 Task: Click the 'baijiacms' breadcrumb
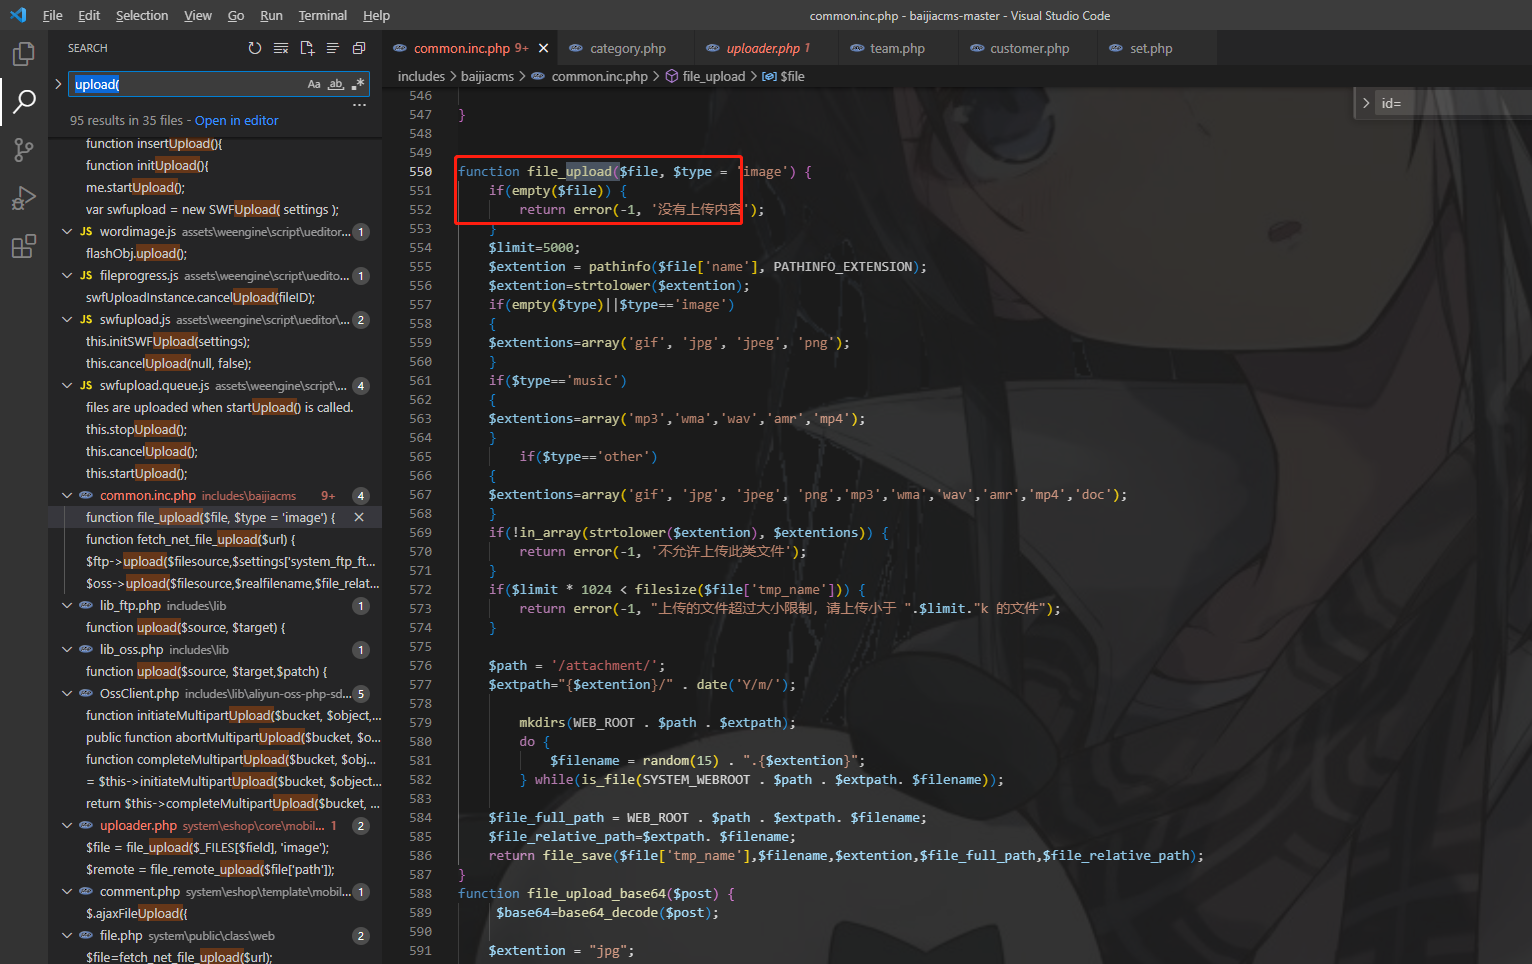(x=487, y=77)
